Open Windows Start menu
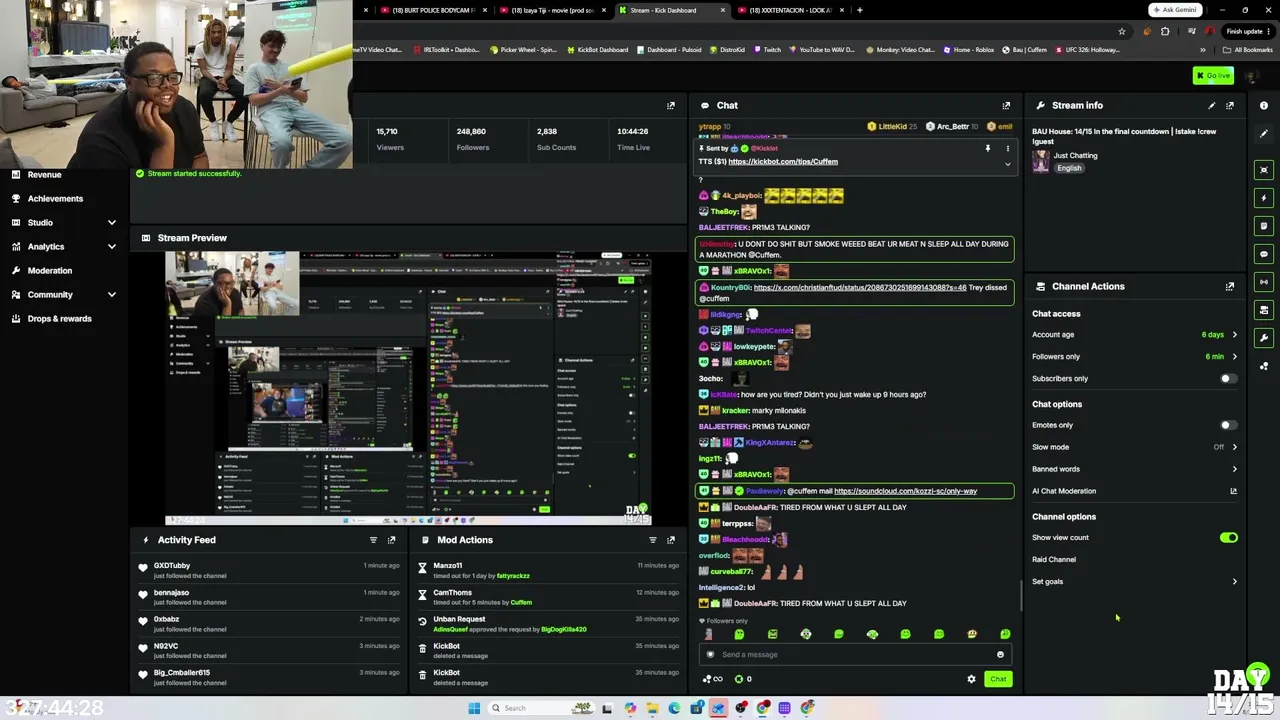This screenshot has height=720, width=1280. pyautogui.click(x=474, y=708)
